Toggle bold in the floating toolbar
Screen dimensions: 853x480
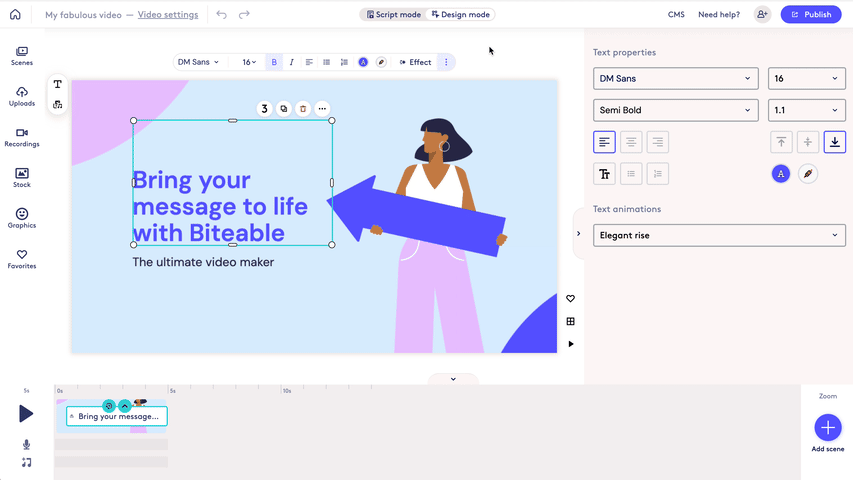(x=274, y=62)
